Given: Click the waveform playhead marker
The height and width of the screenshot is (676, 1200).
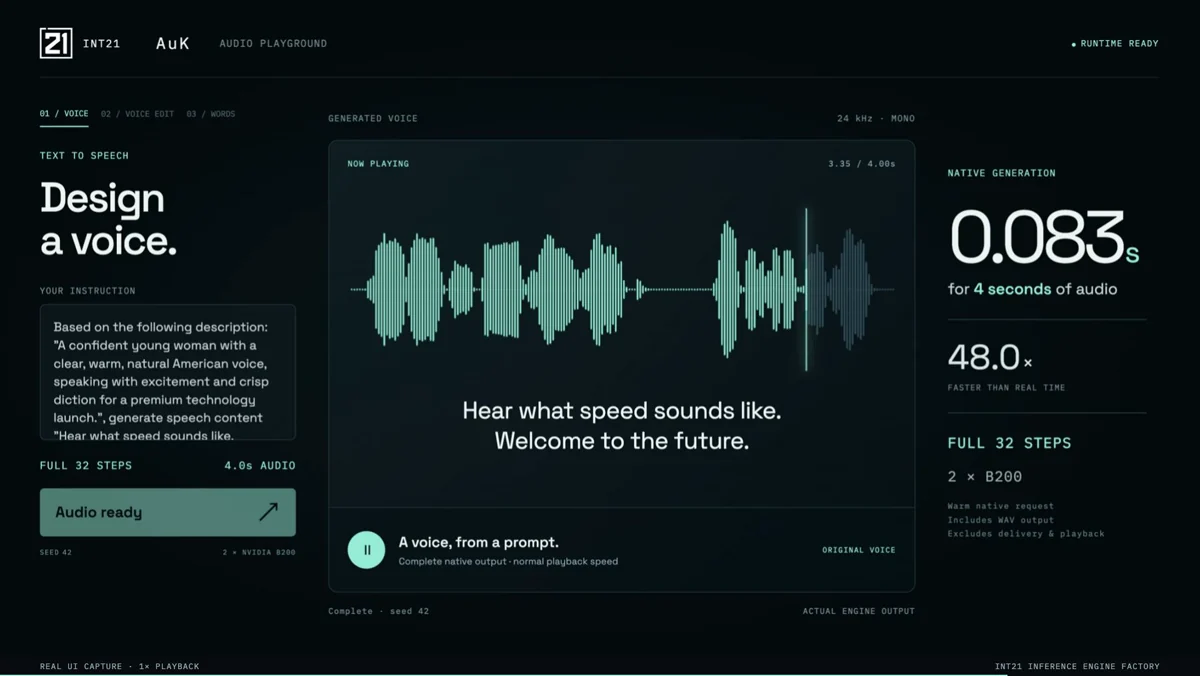Looking at the screenshot, I should [x=806, y=290].
